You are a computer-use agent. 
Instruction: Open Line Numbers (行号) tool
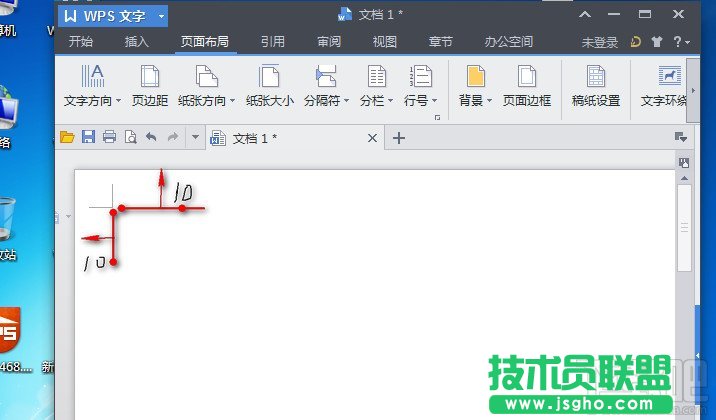pos(421,86)
